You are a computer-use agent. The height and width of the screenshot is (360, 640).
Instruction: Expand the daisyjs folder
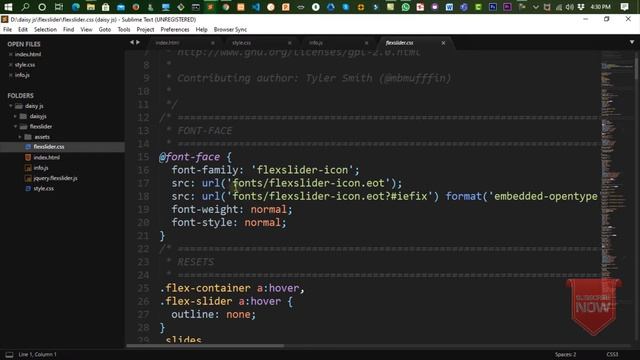coord(15,116)
